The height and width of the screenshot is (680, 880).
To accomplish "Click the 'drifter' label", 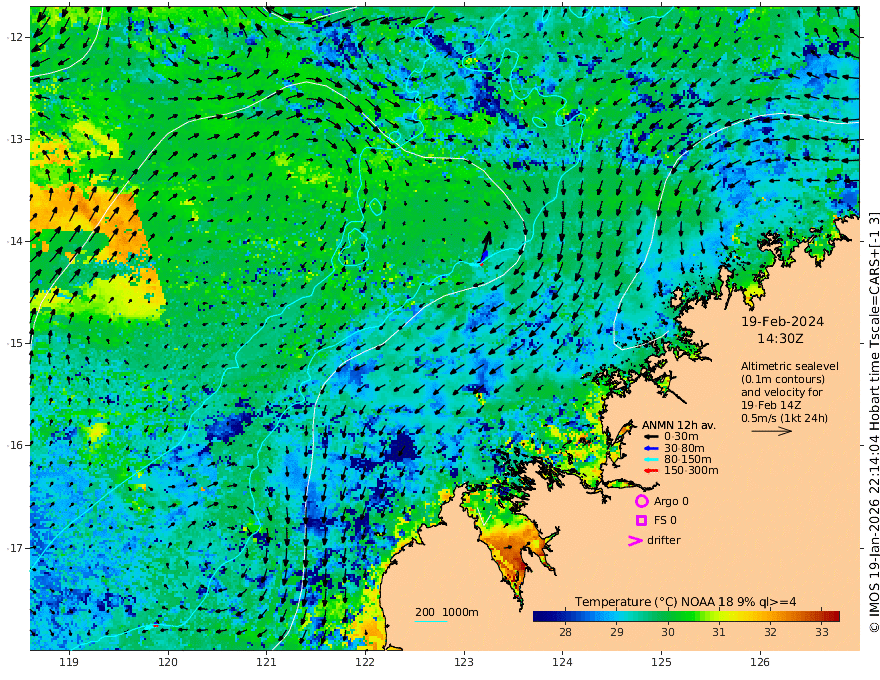I will click(x=664, y=540).
